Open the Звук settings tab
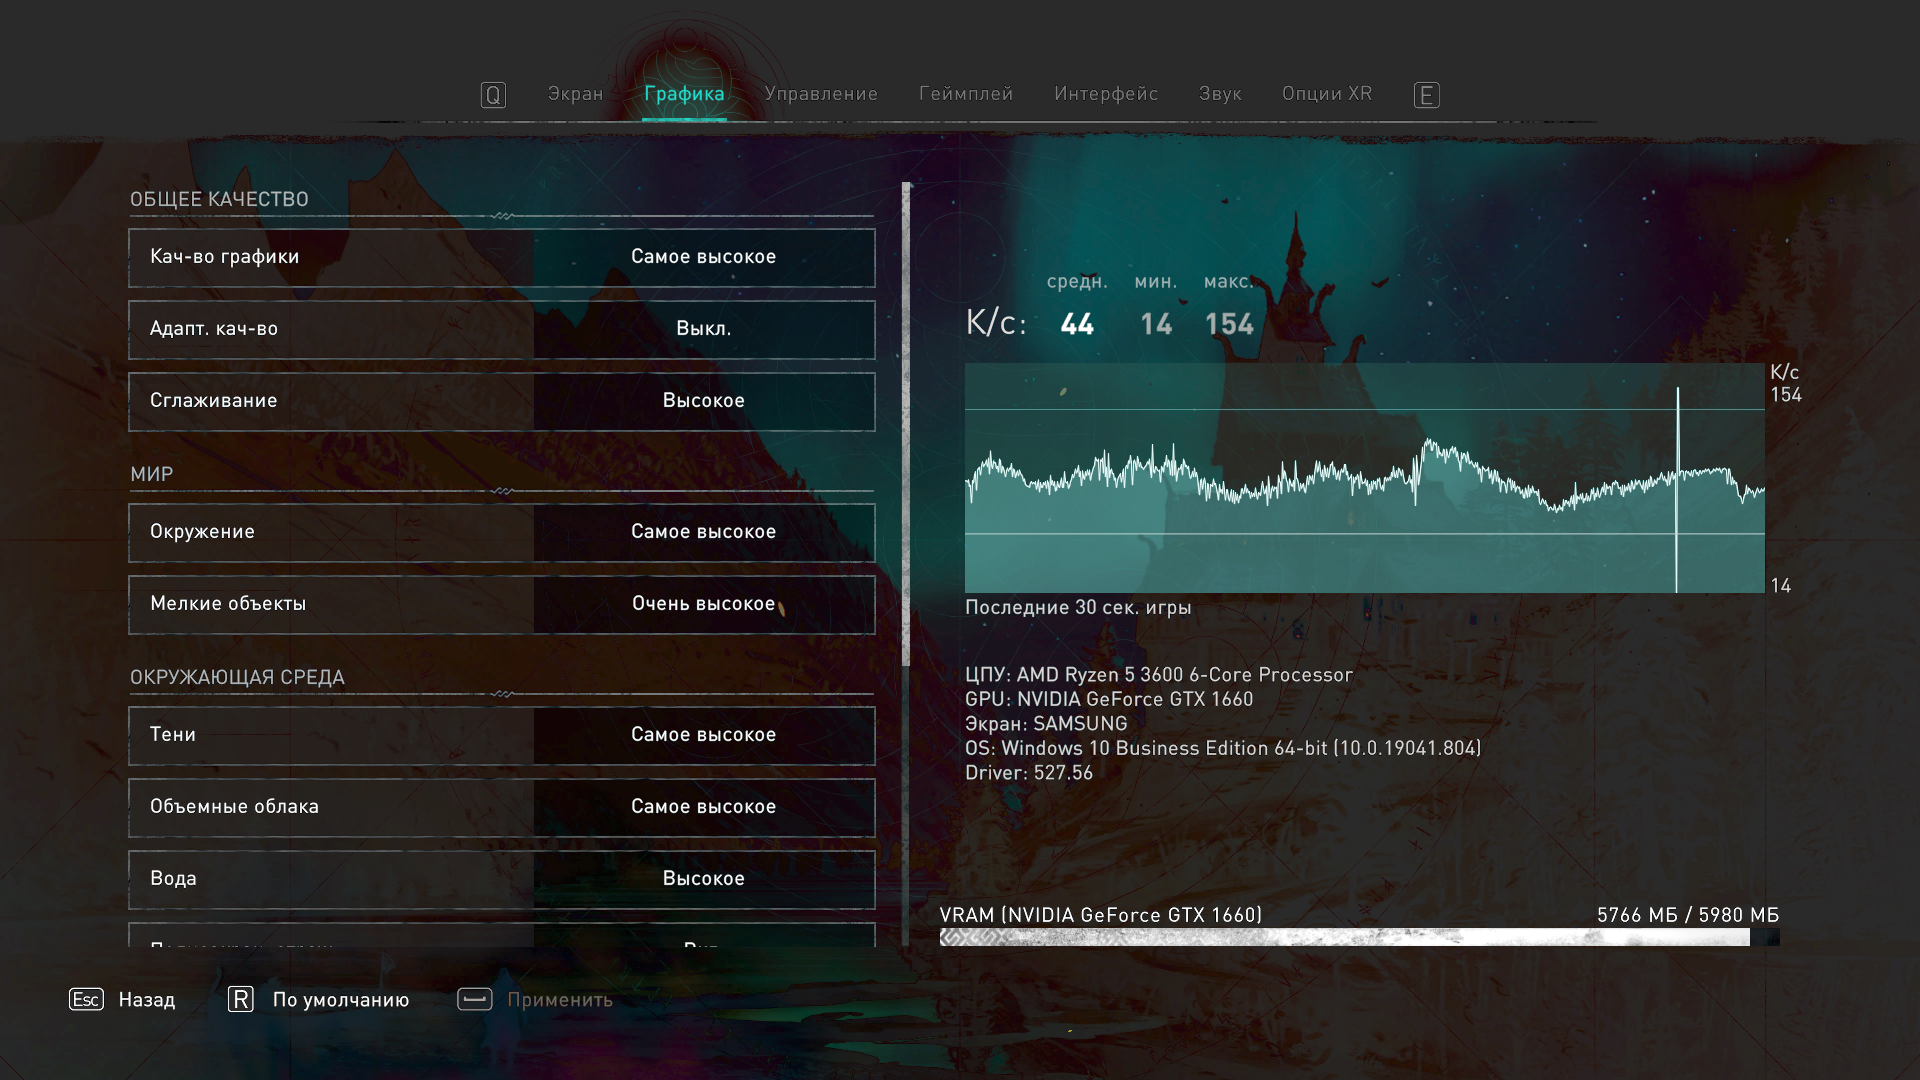 [1220, 94]
